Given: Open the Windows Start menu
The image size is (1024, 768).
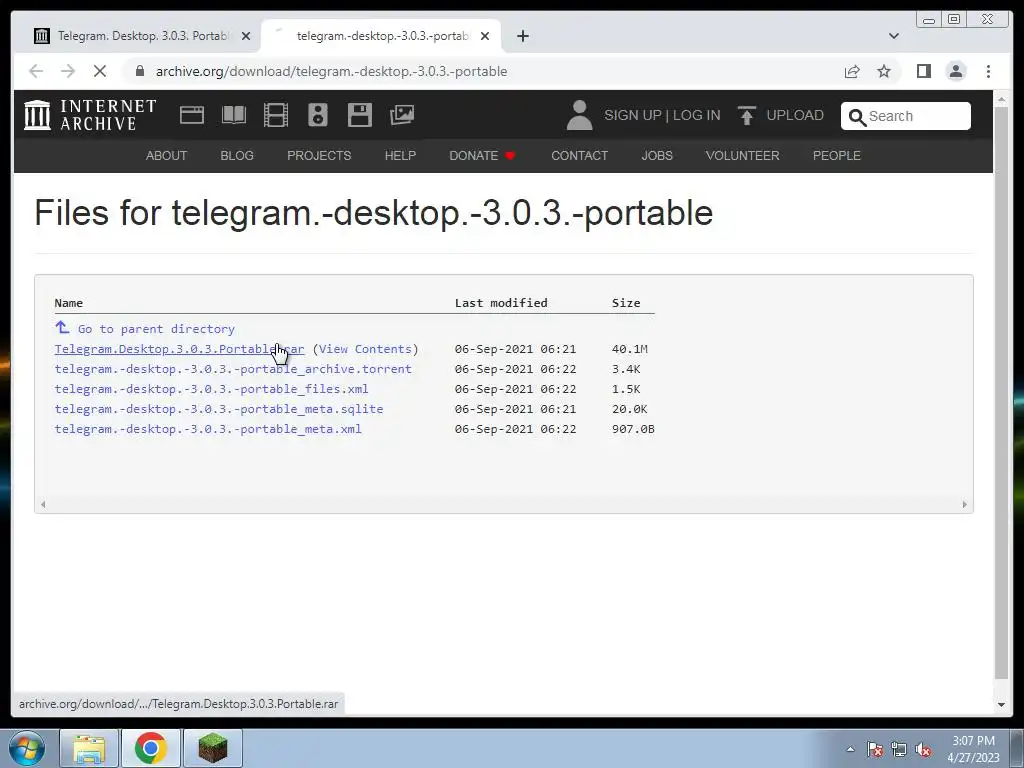Looking at the screenshot, I should tap(26, 748).
